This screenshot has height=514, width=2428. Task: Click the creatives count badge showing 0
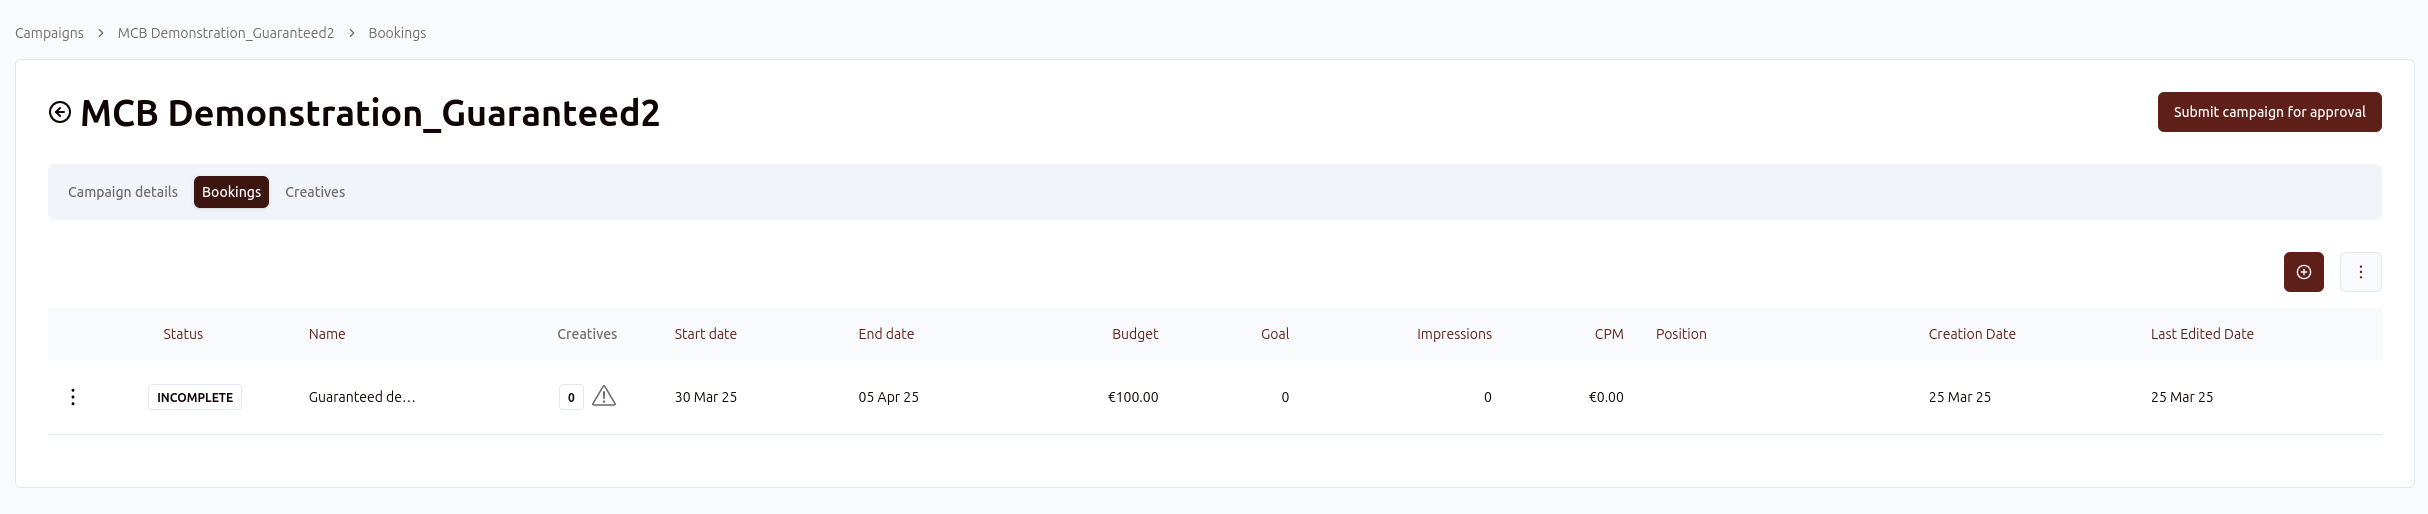(x=571, y=397)
